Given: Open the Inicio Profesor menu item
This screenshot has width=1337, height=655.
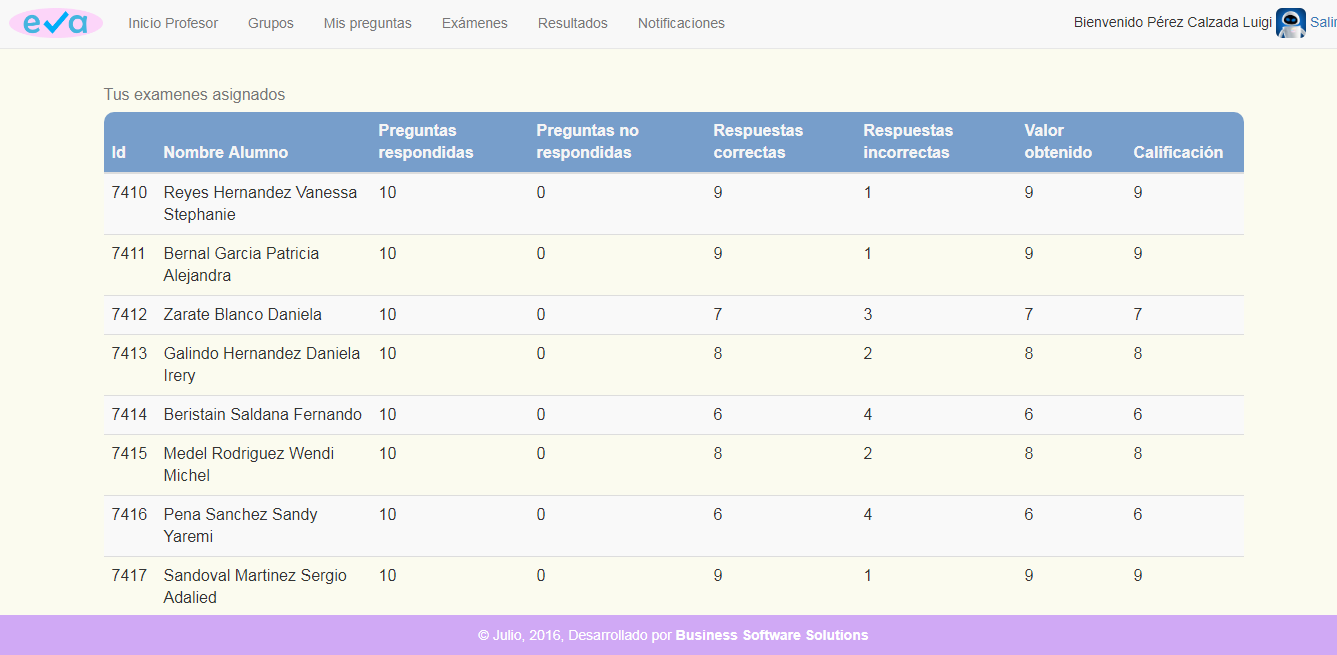Looking at the screenshot, I should pyautogui.click(x=172, y=22).
